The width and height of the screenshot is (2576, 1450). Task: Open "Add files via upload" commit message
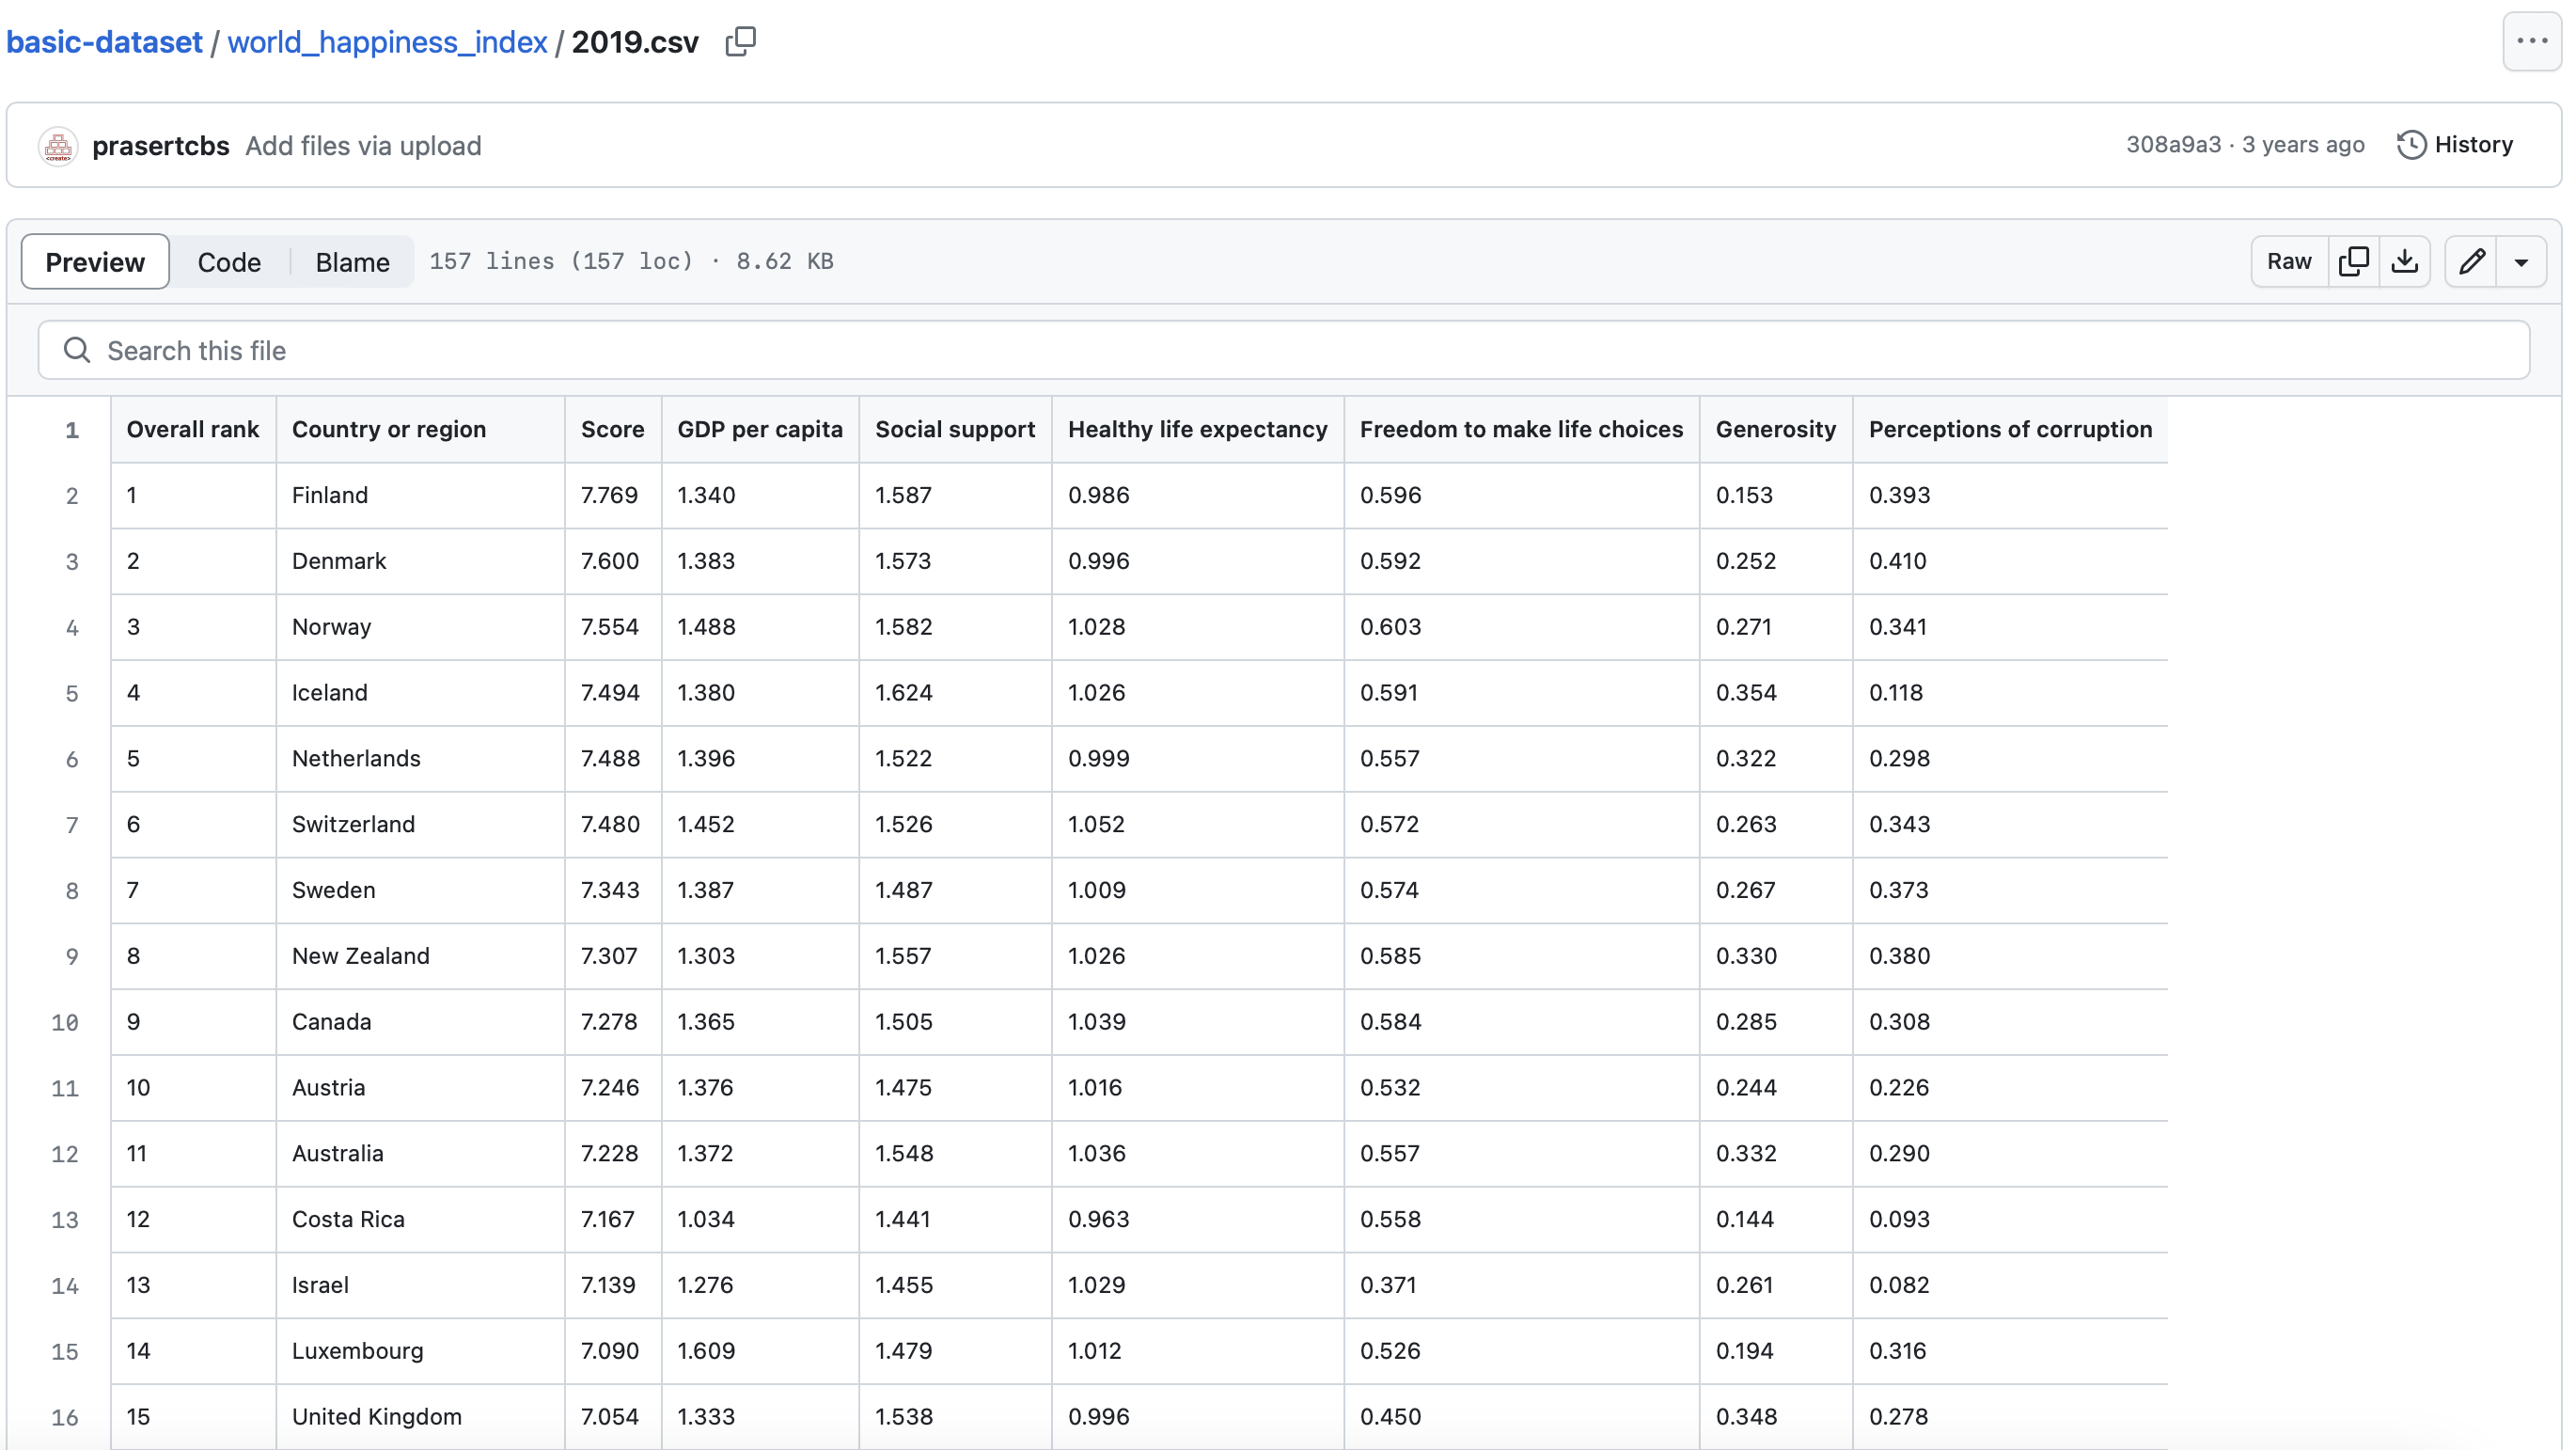tap(363, 146)
